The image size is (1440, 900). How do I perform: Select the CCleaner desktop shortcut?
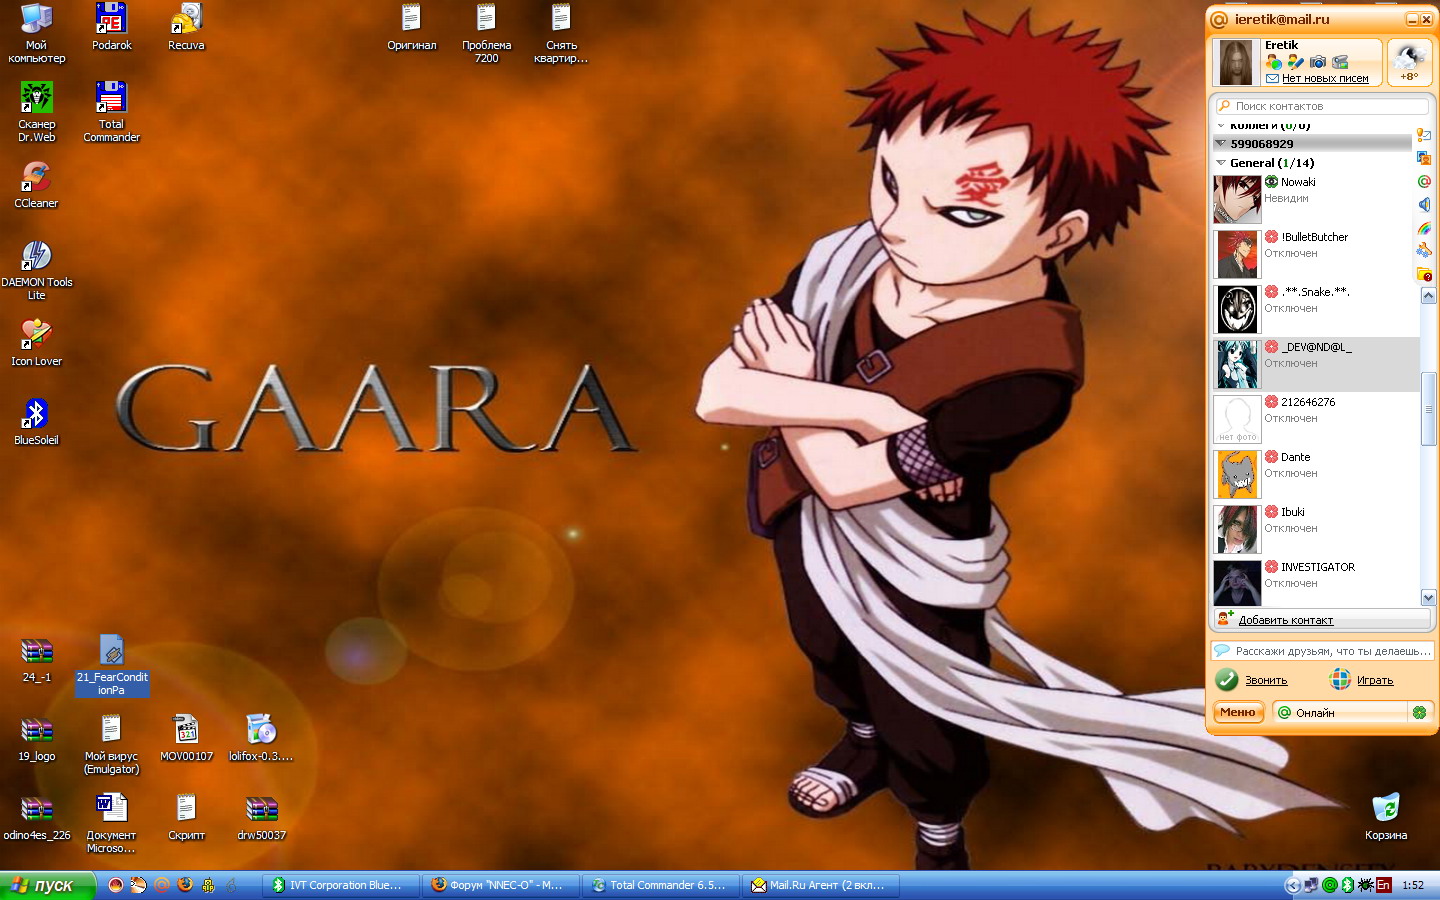click(x=37, y=185)
